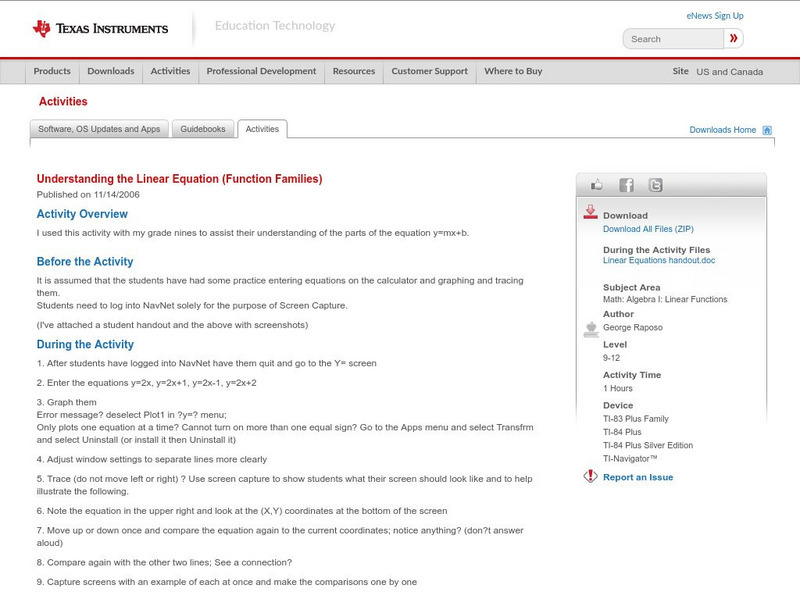The width and height of the screenshot is (800, 592).
Task: Click the Education Technology header text
Action: pyautogui.click(x=275, y=26)
